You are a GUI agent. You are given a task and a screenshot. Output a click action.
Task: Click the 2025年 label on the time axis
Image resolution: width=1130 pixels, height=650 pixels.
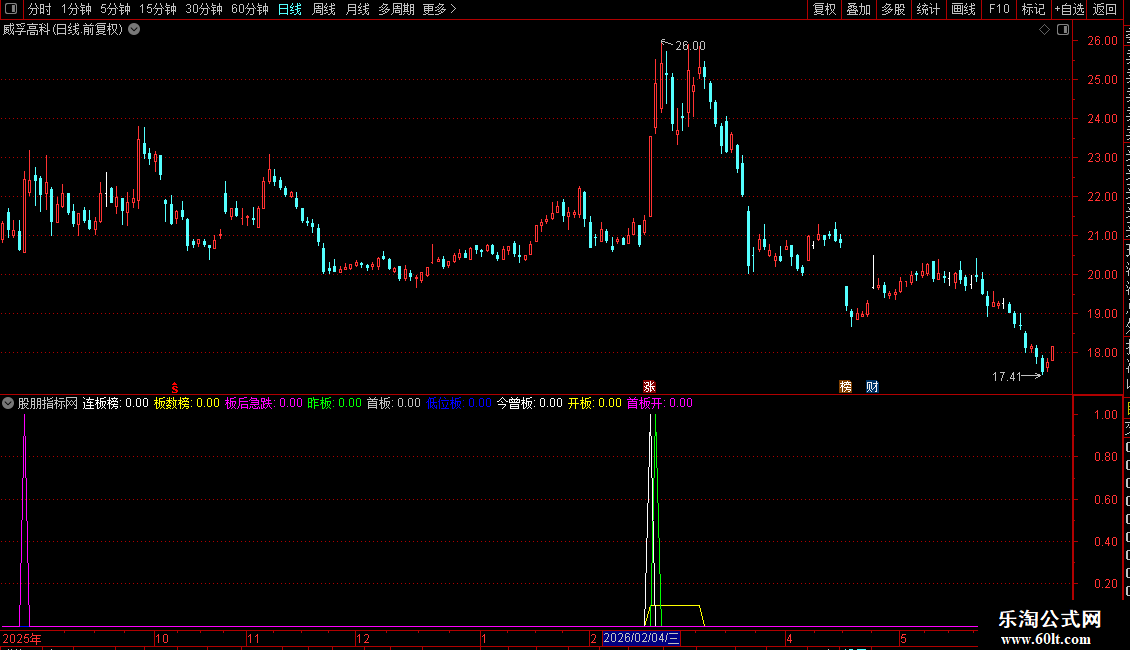click(x=22, y=639)
